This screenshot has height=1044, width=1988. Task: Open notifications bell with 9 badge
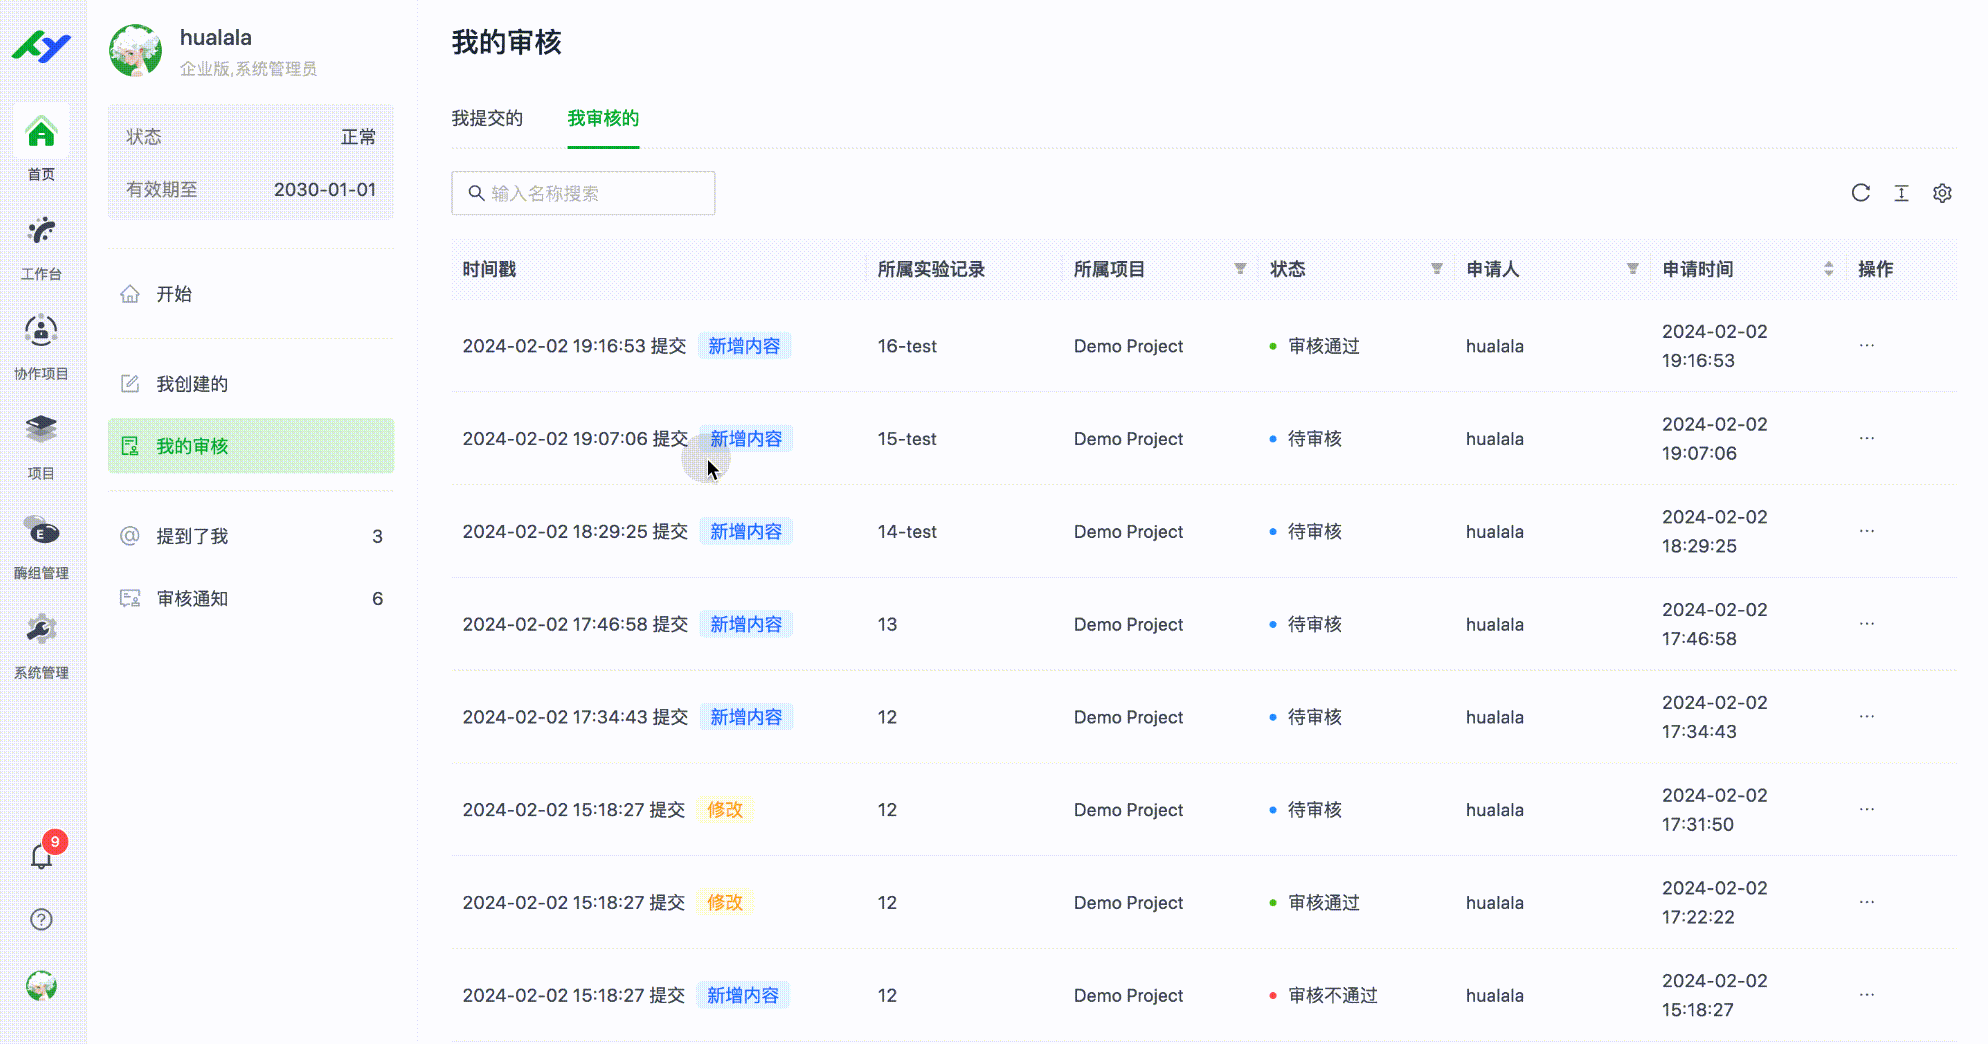[41, 856]
